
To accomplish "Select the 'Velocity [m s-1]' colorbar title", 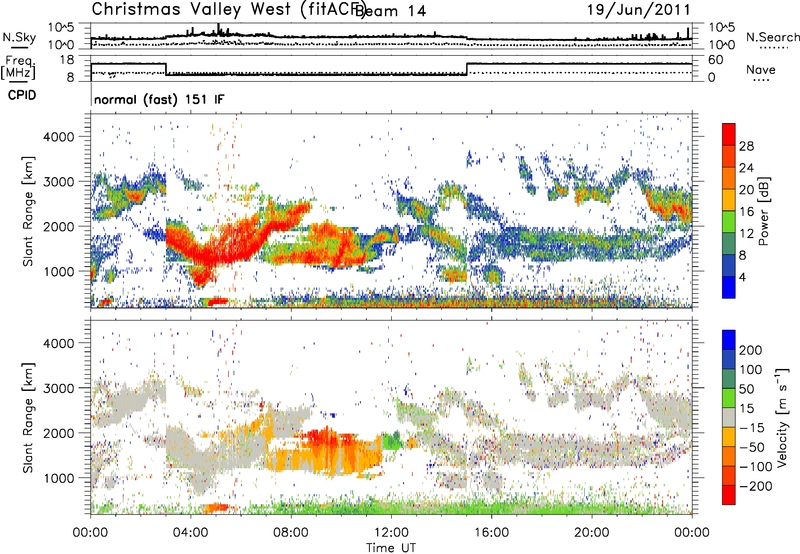I will [x=782, y=417].
